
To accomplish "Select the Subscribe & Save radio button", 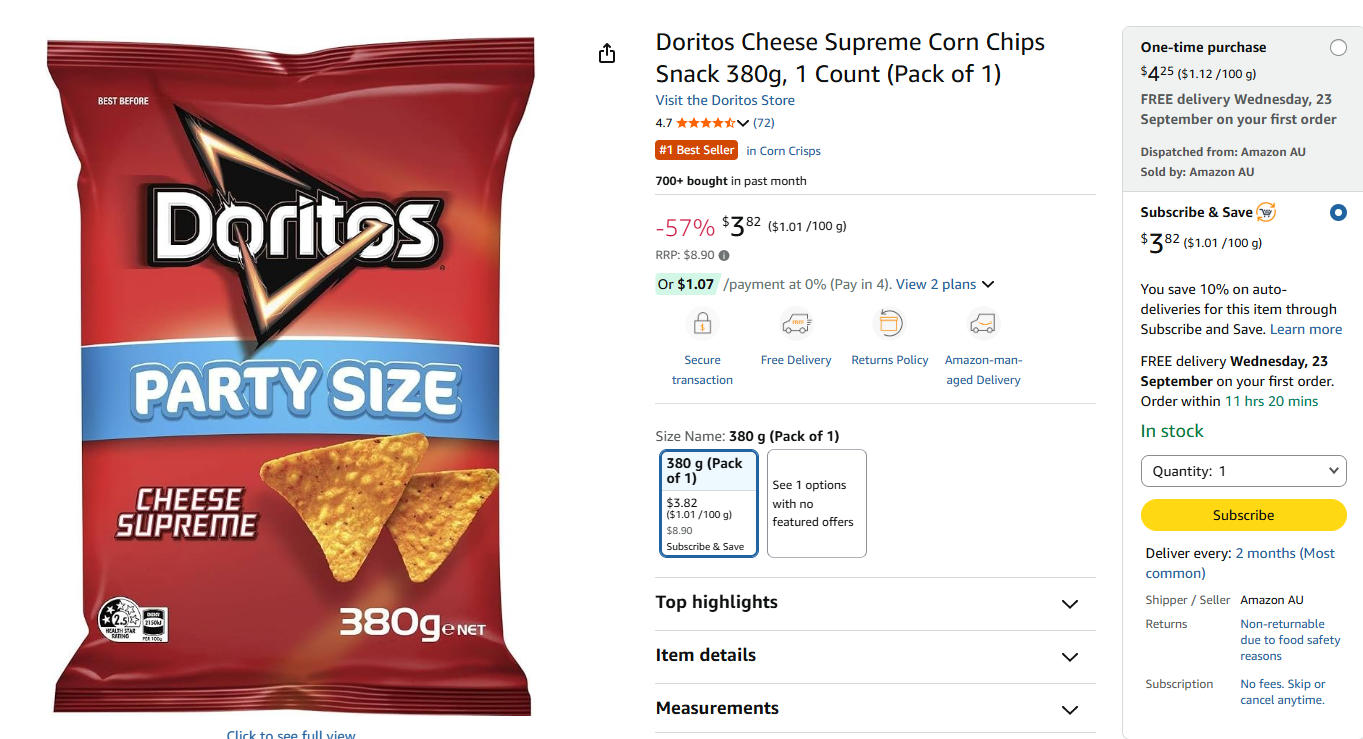I will coord(1338,213).
